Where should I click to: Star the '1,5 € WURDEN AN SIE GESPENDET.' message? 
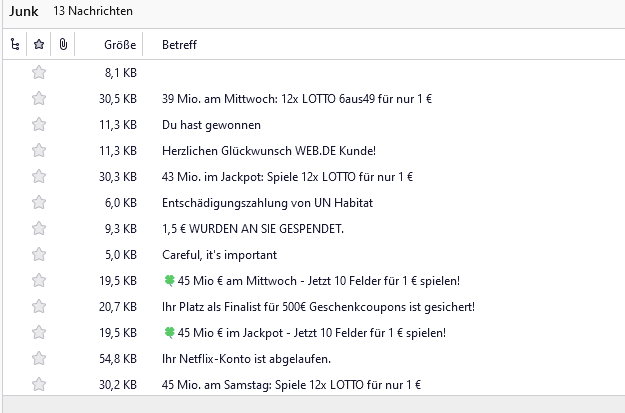coord(39,229)
